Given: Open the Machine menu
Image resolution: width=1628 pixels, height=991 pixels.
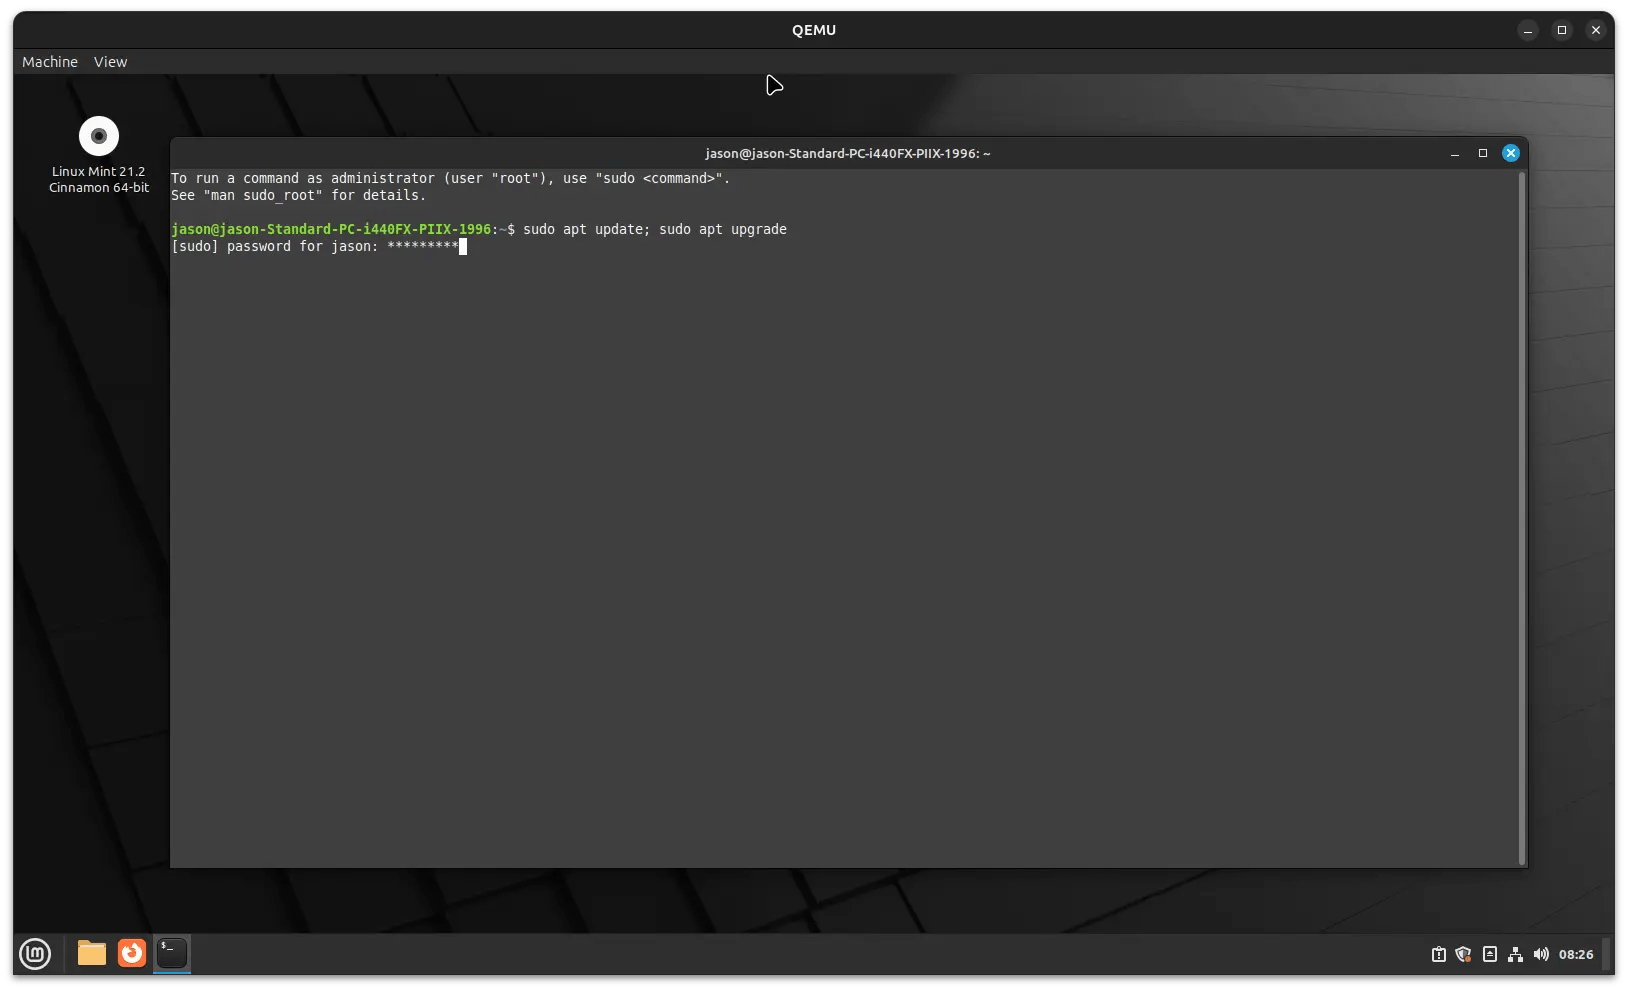Looking at the screenshot, I should [48, 61].
